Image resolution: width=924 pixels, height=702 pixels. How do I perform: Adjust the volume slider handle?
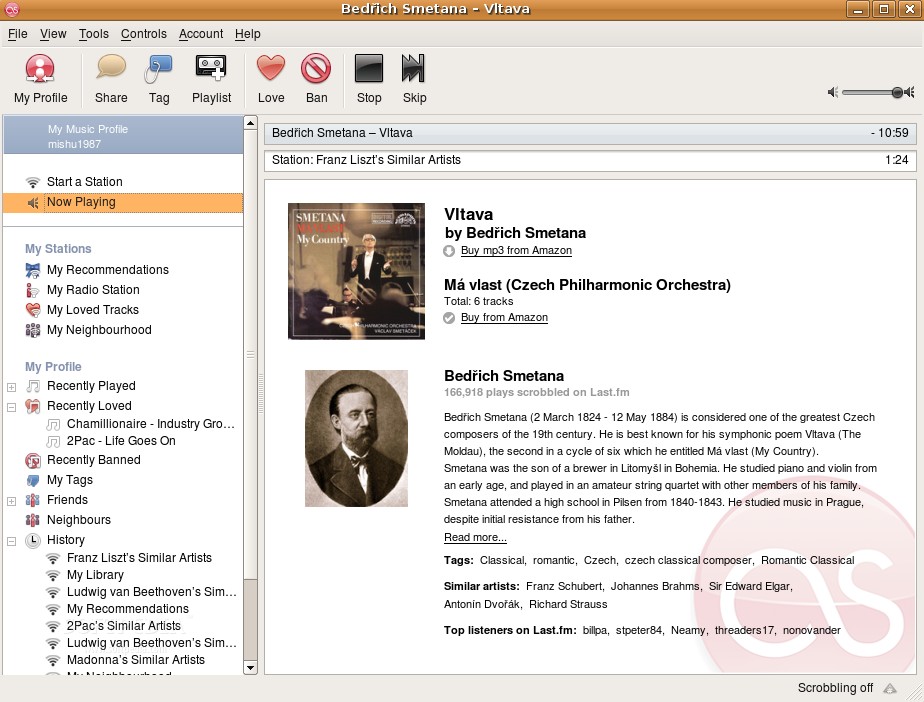[897, 92]
